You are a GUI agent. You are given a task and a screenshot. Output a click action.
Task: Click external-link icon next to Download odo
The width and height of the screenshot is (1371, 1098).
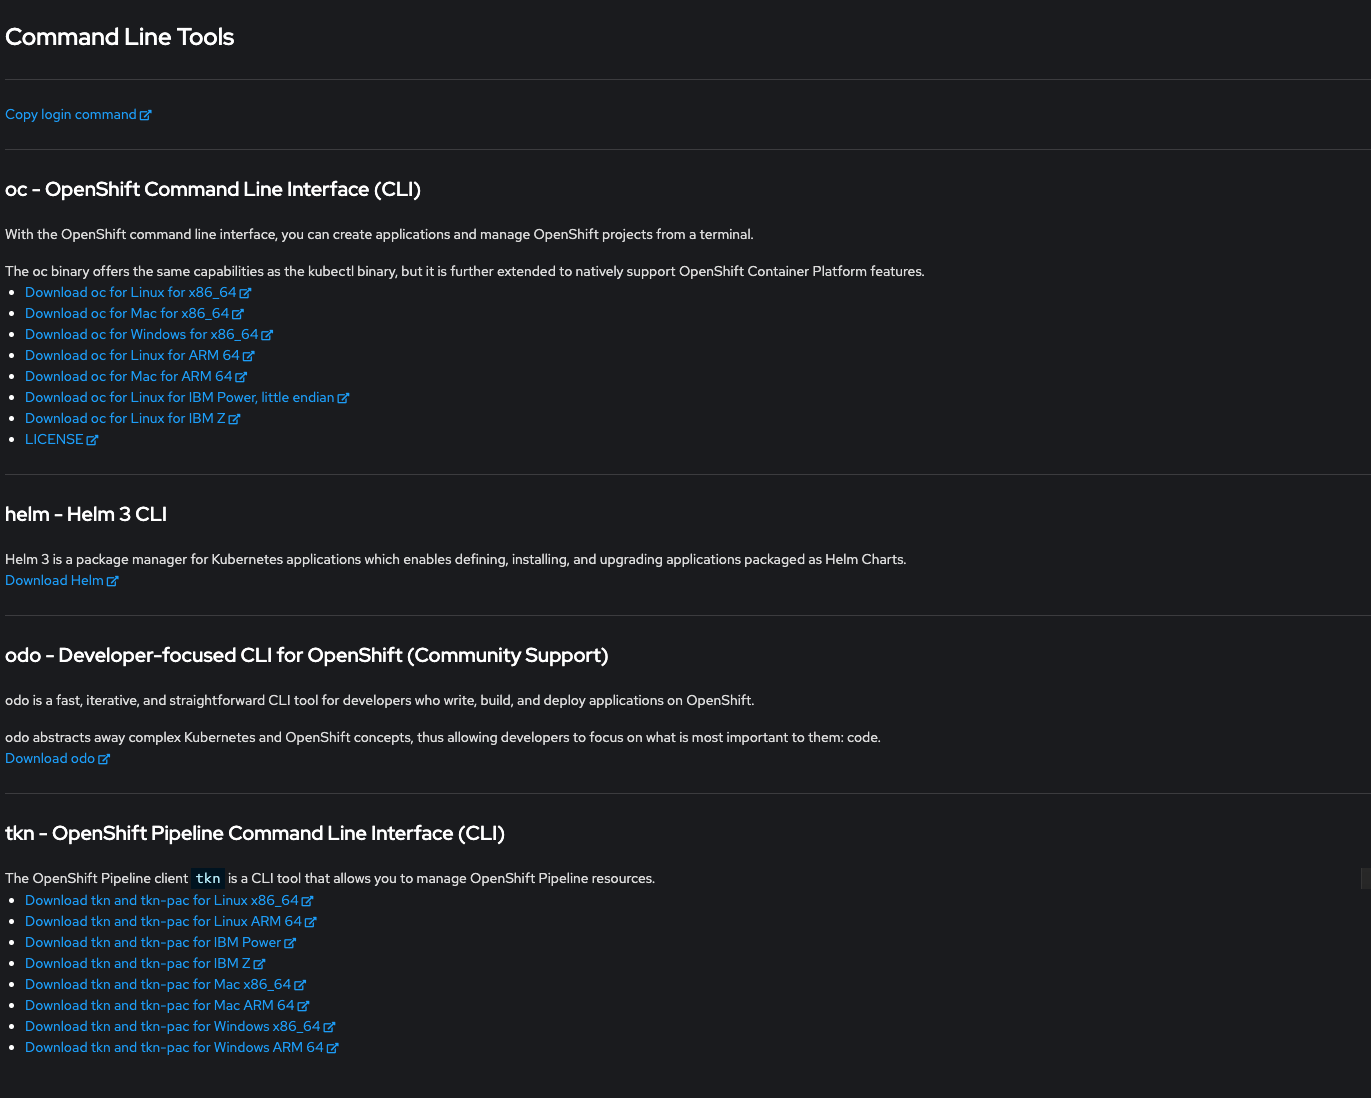point(104,759)
